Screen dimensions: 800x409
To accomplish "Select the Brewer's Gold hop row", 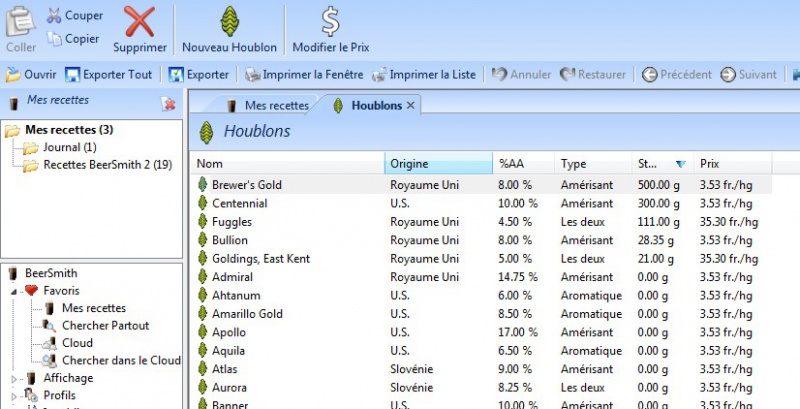I will click(247, 185).
